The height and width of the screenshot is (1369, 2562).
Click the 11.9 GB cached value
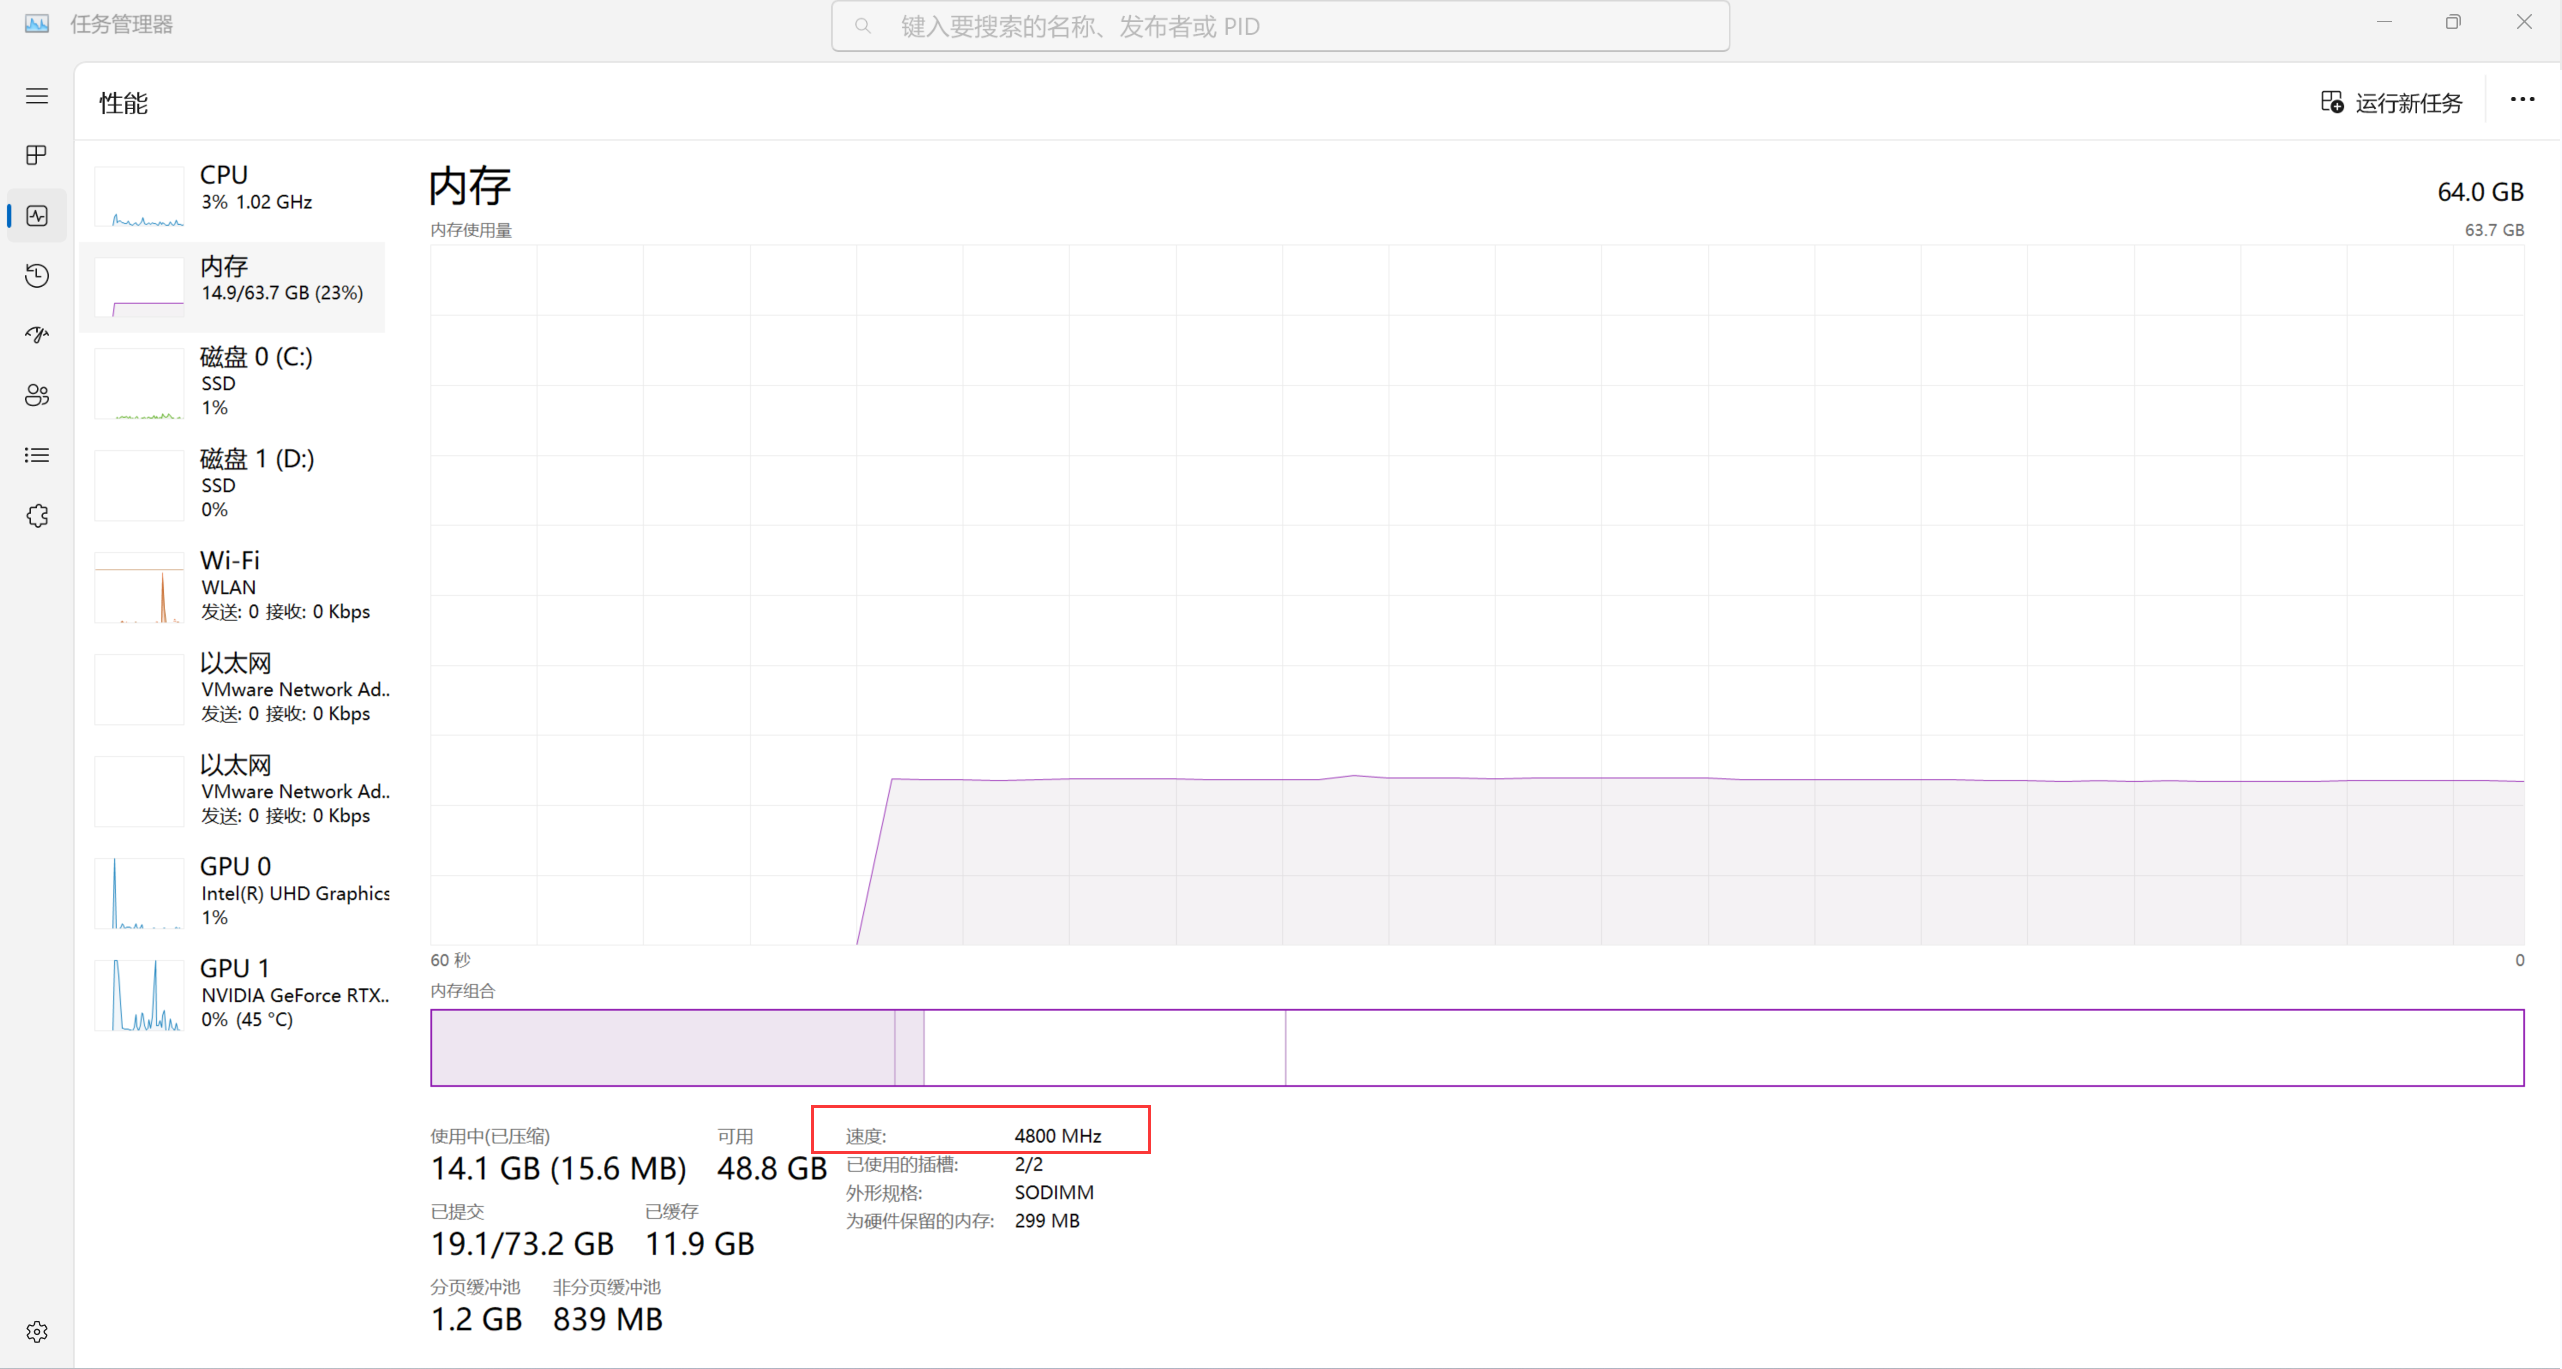pyautogui.click(x=699, y=1244)
